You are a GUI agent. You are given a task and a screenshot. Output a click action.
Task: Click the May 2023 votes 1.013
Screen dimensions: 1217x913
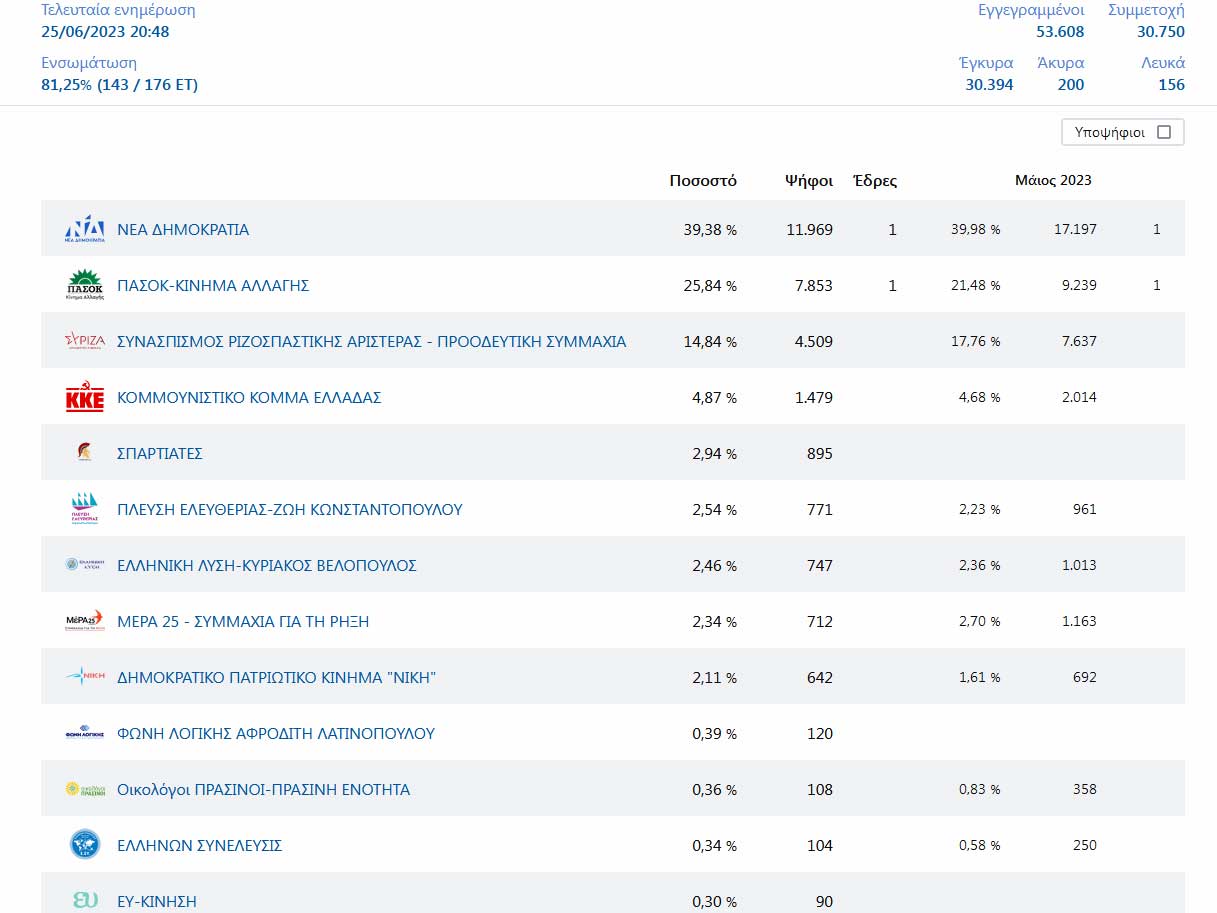coord(1079,565)
